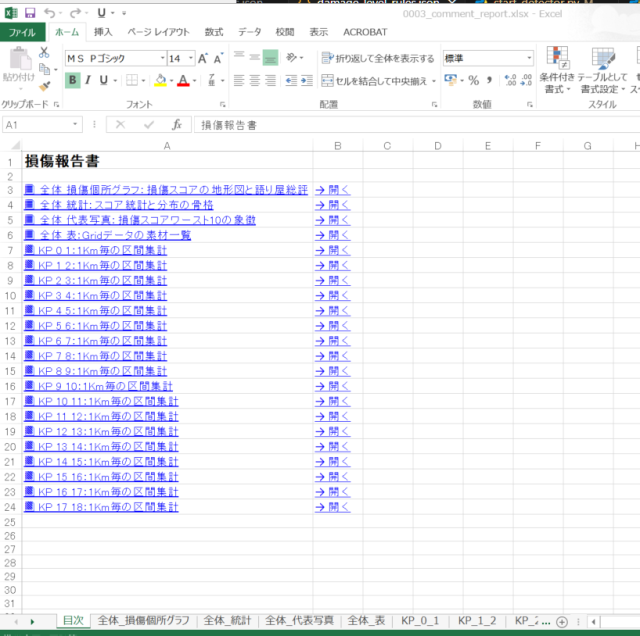Click the Cut scissors icon

click(44, 52)
